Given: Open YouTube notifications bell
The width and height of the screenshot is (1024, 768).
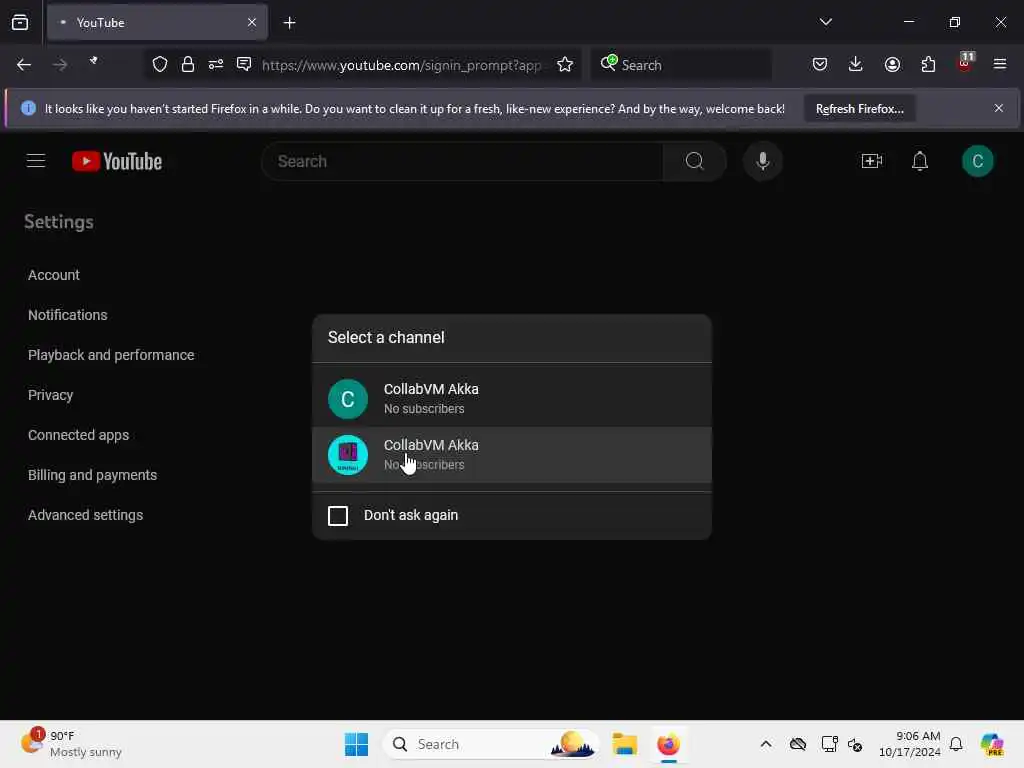Looking at the screenshot, I should click(x=920, y=161).
